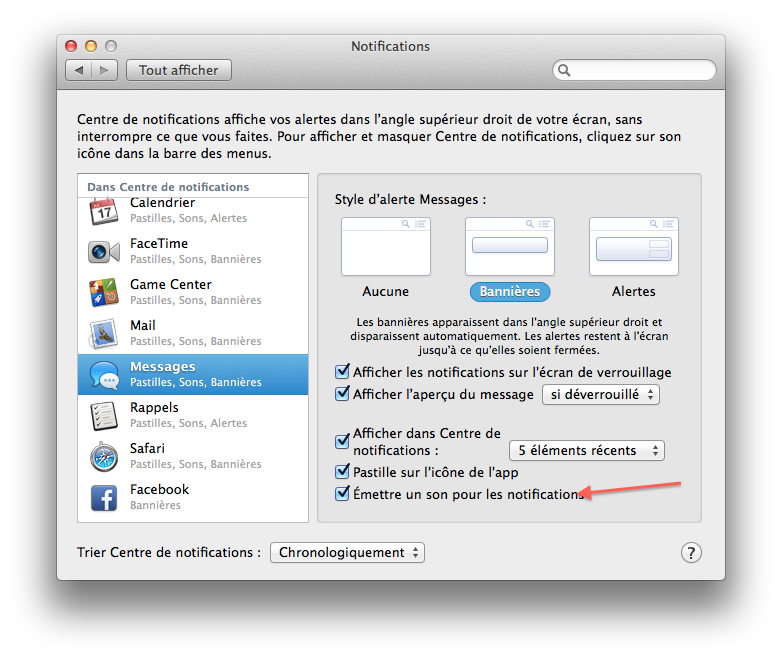Click the Facebook logo icon
Viewport: 782px width, 659px height.
pyautogui.click(x=104, y=498)
